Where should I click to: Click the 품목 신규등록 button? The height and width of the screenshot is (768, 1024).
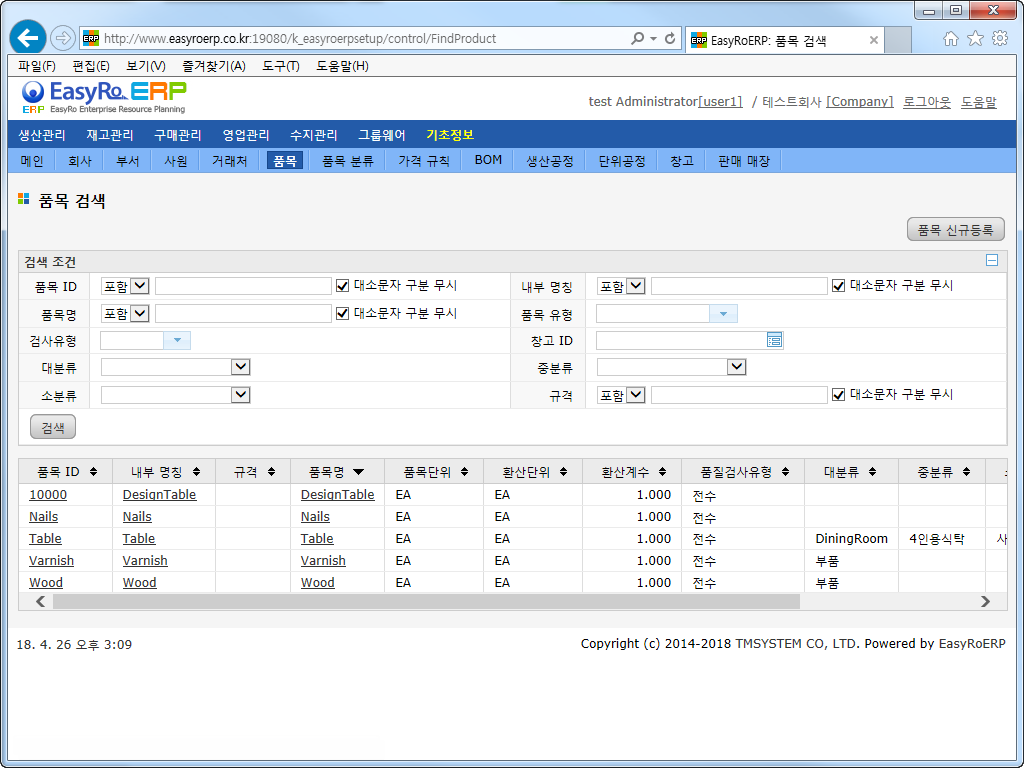[955, 230]
